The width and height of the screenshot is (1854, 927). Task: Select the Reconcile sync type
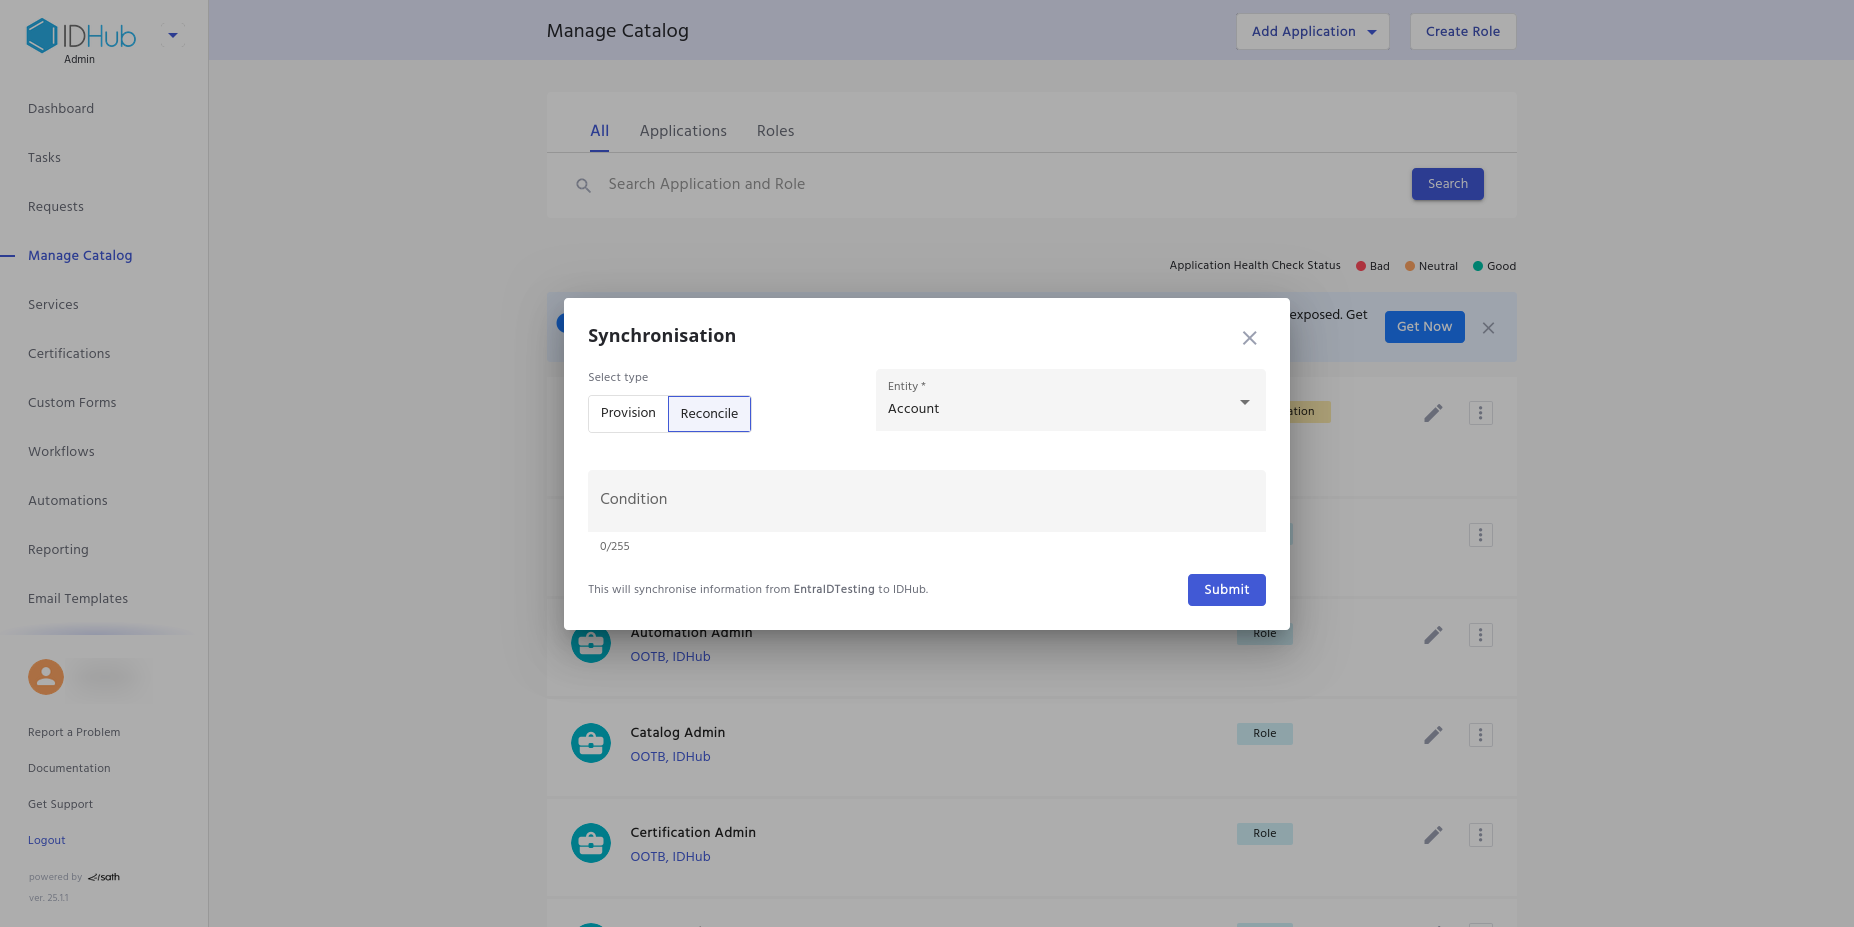pos(709,414)
